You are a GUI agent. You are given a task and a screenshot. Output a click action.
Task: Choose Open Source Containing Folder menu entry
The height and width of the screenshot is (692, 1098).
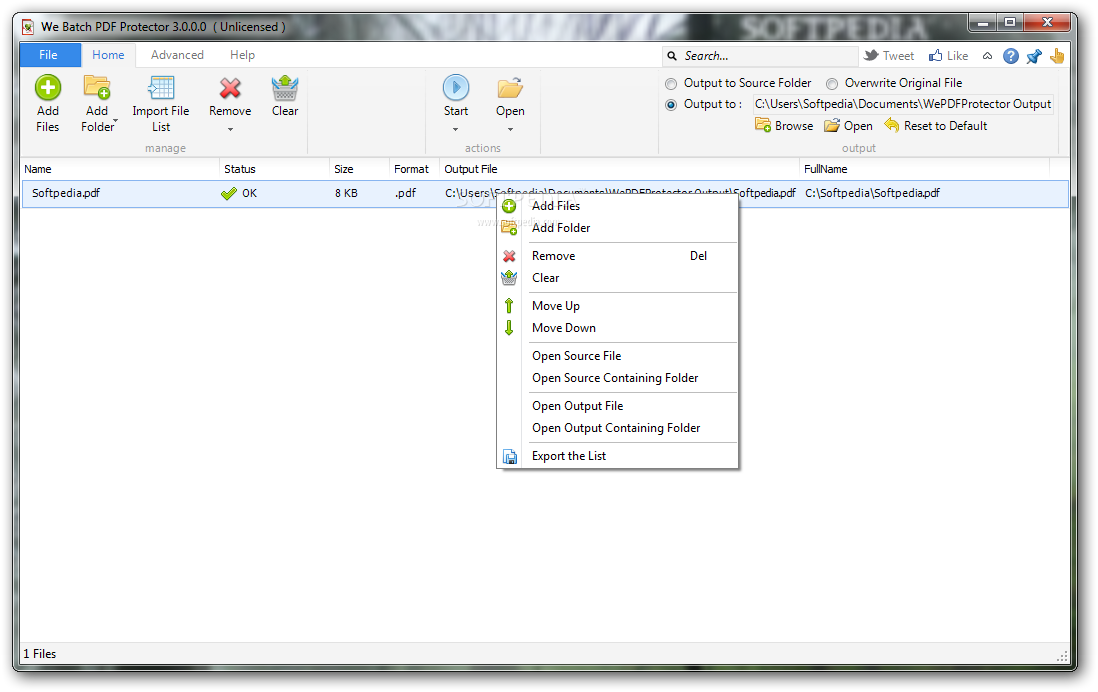pyautogui.click(x=617, y=378)
